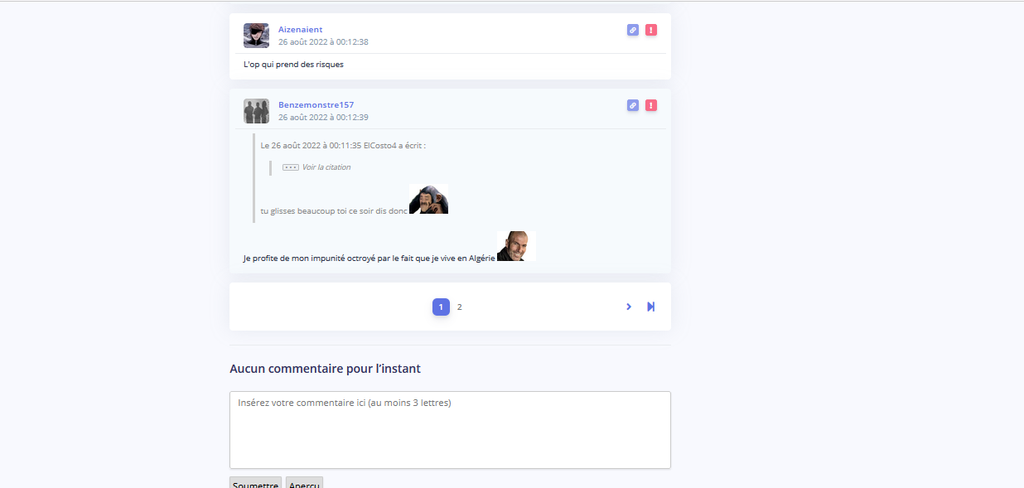Report Aizenaient's post with the red exclamation icon
Viewport: 1024px width, 488px height.
[651, 30]
